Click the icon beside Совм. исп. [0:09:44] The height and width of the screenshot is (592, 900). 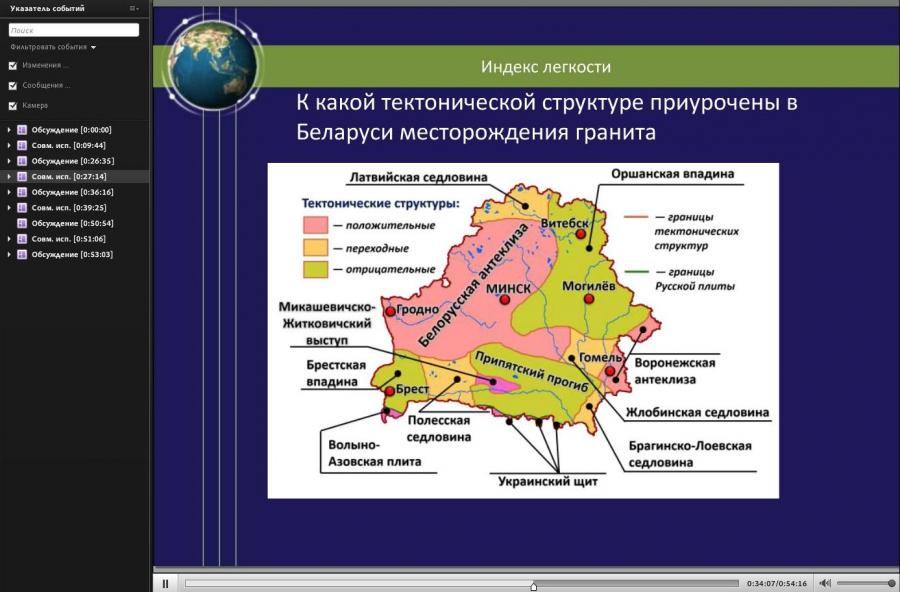(x=22, y=145)
